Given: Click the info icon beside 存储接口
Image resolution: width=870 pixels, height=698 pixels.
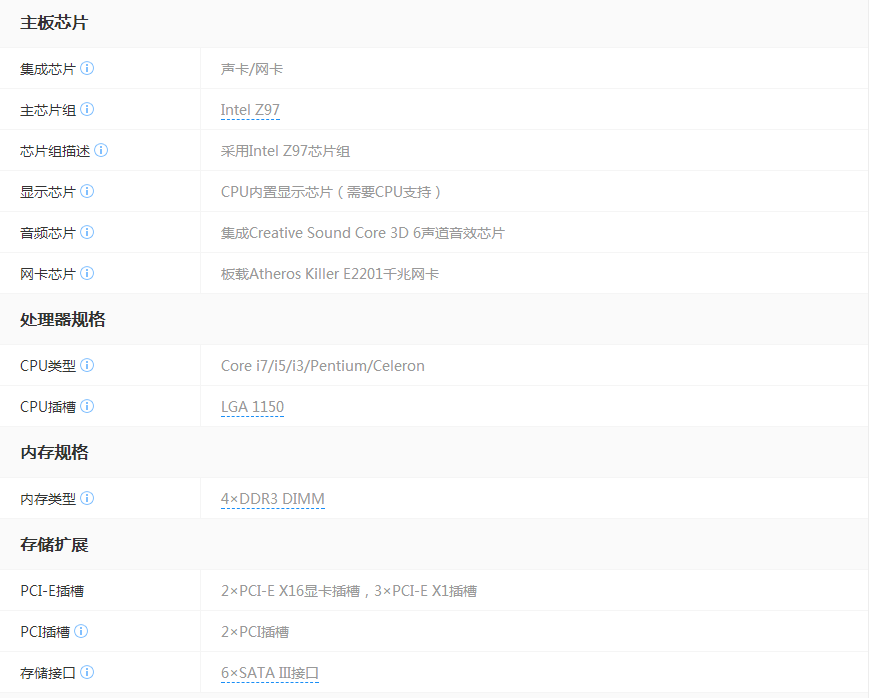Looking at the screenshot, I should pos(87,672).
